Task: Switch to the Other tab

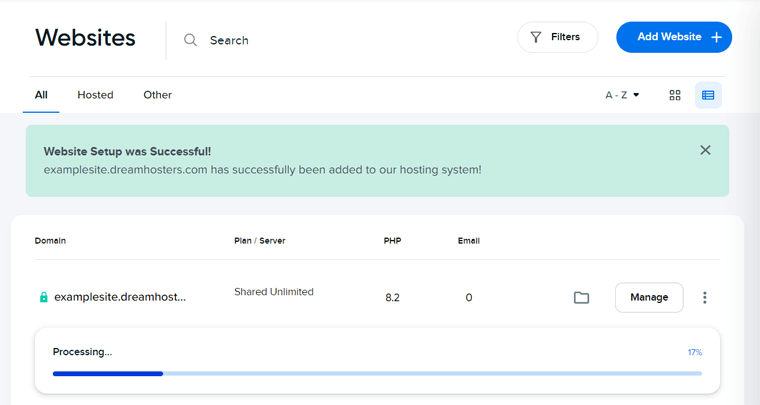Action: [x=158, y=95]
